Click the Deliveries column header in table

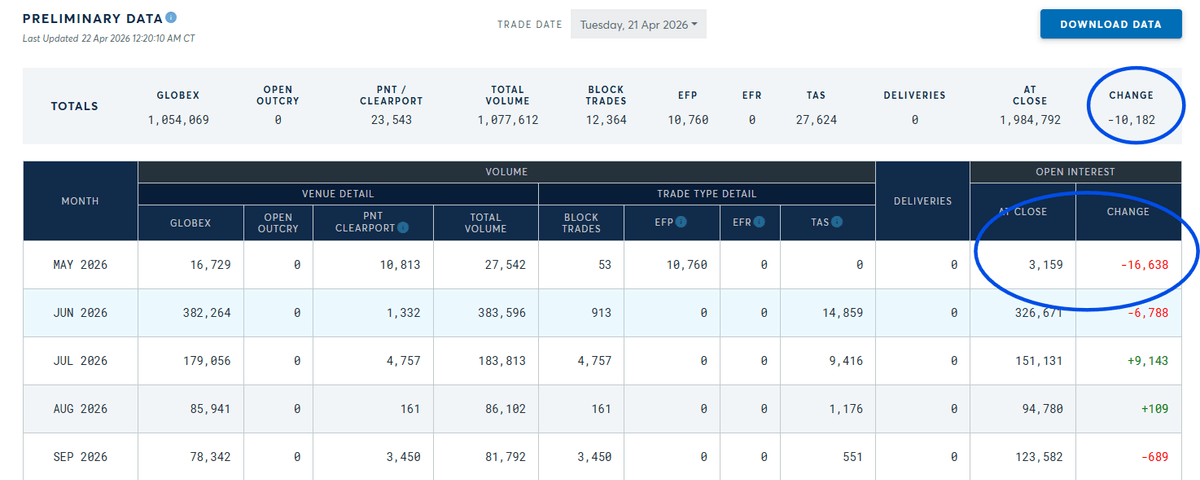click(x=922, y=201)
